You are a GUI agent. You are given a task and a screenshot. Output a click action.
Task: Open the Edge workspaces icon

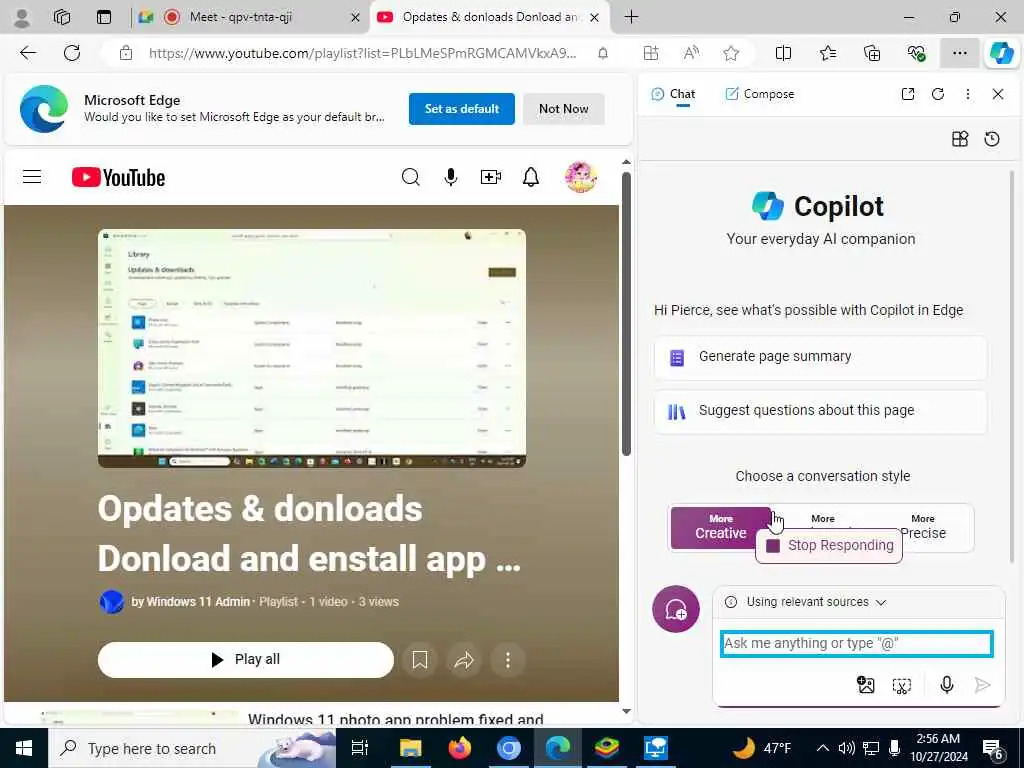62,17
